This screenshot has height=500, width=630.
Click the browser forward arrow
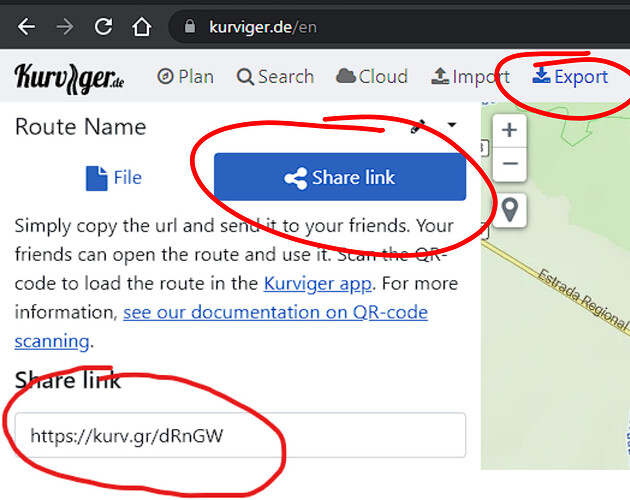[x=65, y=27]
